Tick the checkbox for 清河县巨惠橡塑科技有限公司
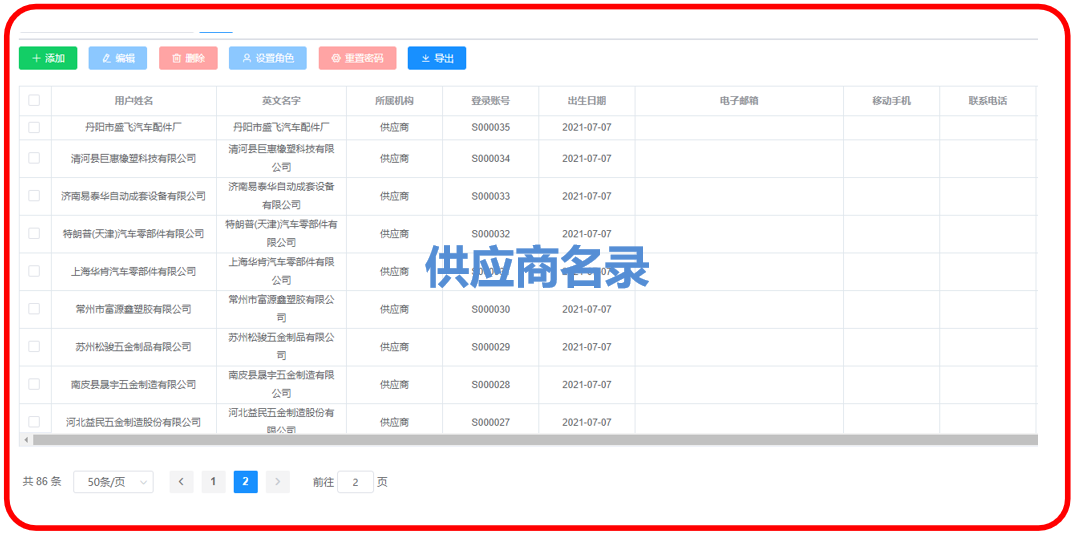The image size is (1072, 533). (34, 158)
